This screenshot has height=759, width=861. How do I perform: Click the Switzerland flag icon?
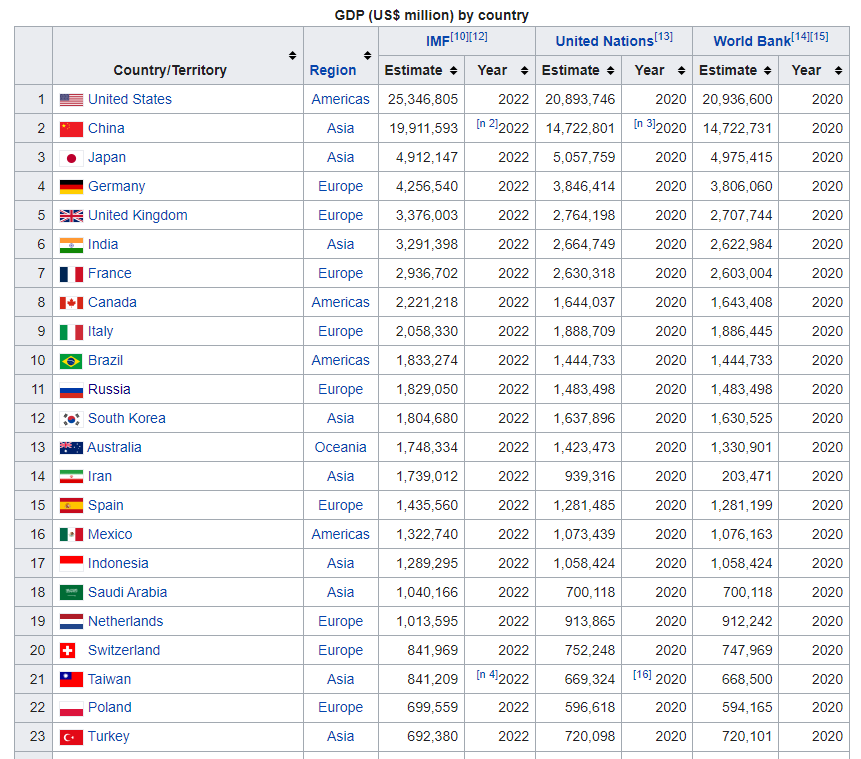tap(68, 651)
